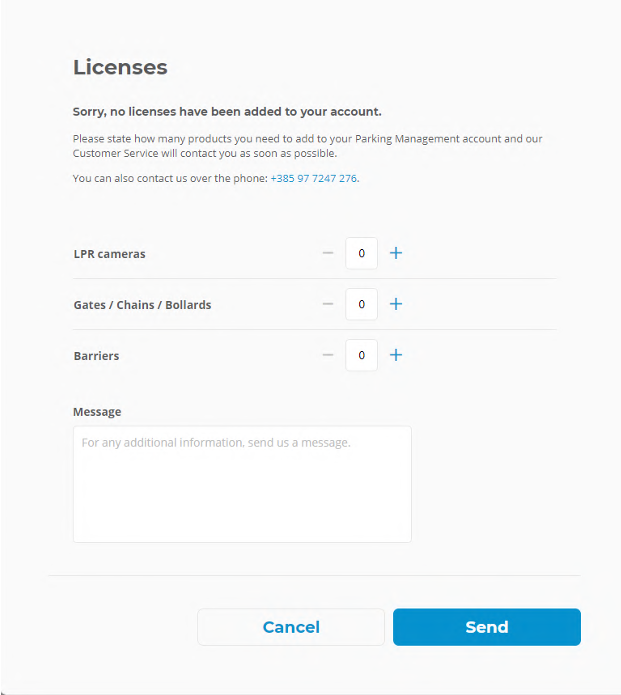The height and width of the screenshot is (695, 621).
Task: Focus the Gates / Chains / Bollards number box
Action: click(x=361, y=304)
